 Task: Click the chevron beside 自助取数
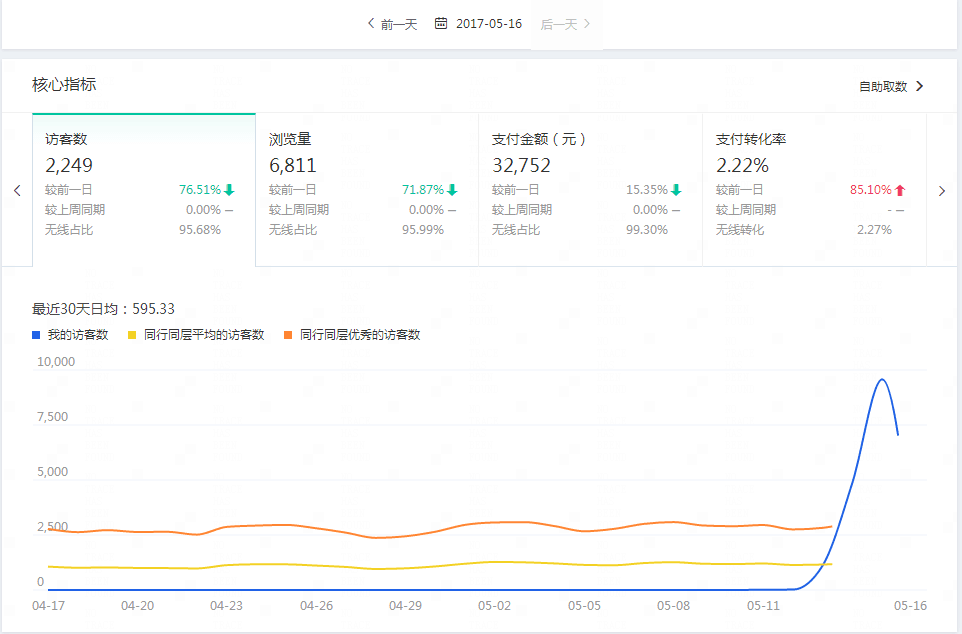click(919, 86)
